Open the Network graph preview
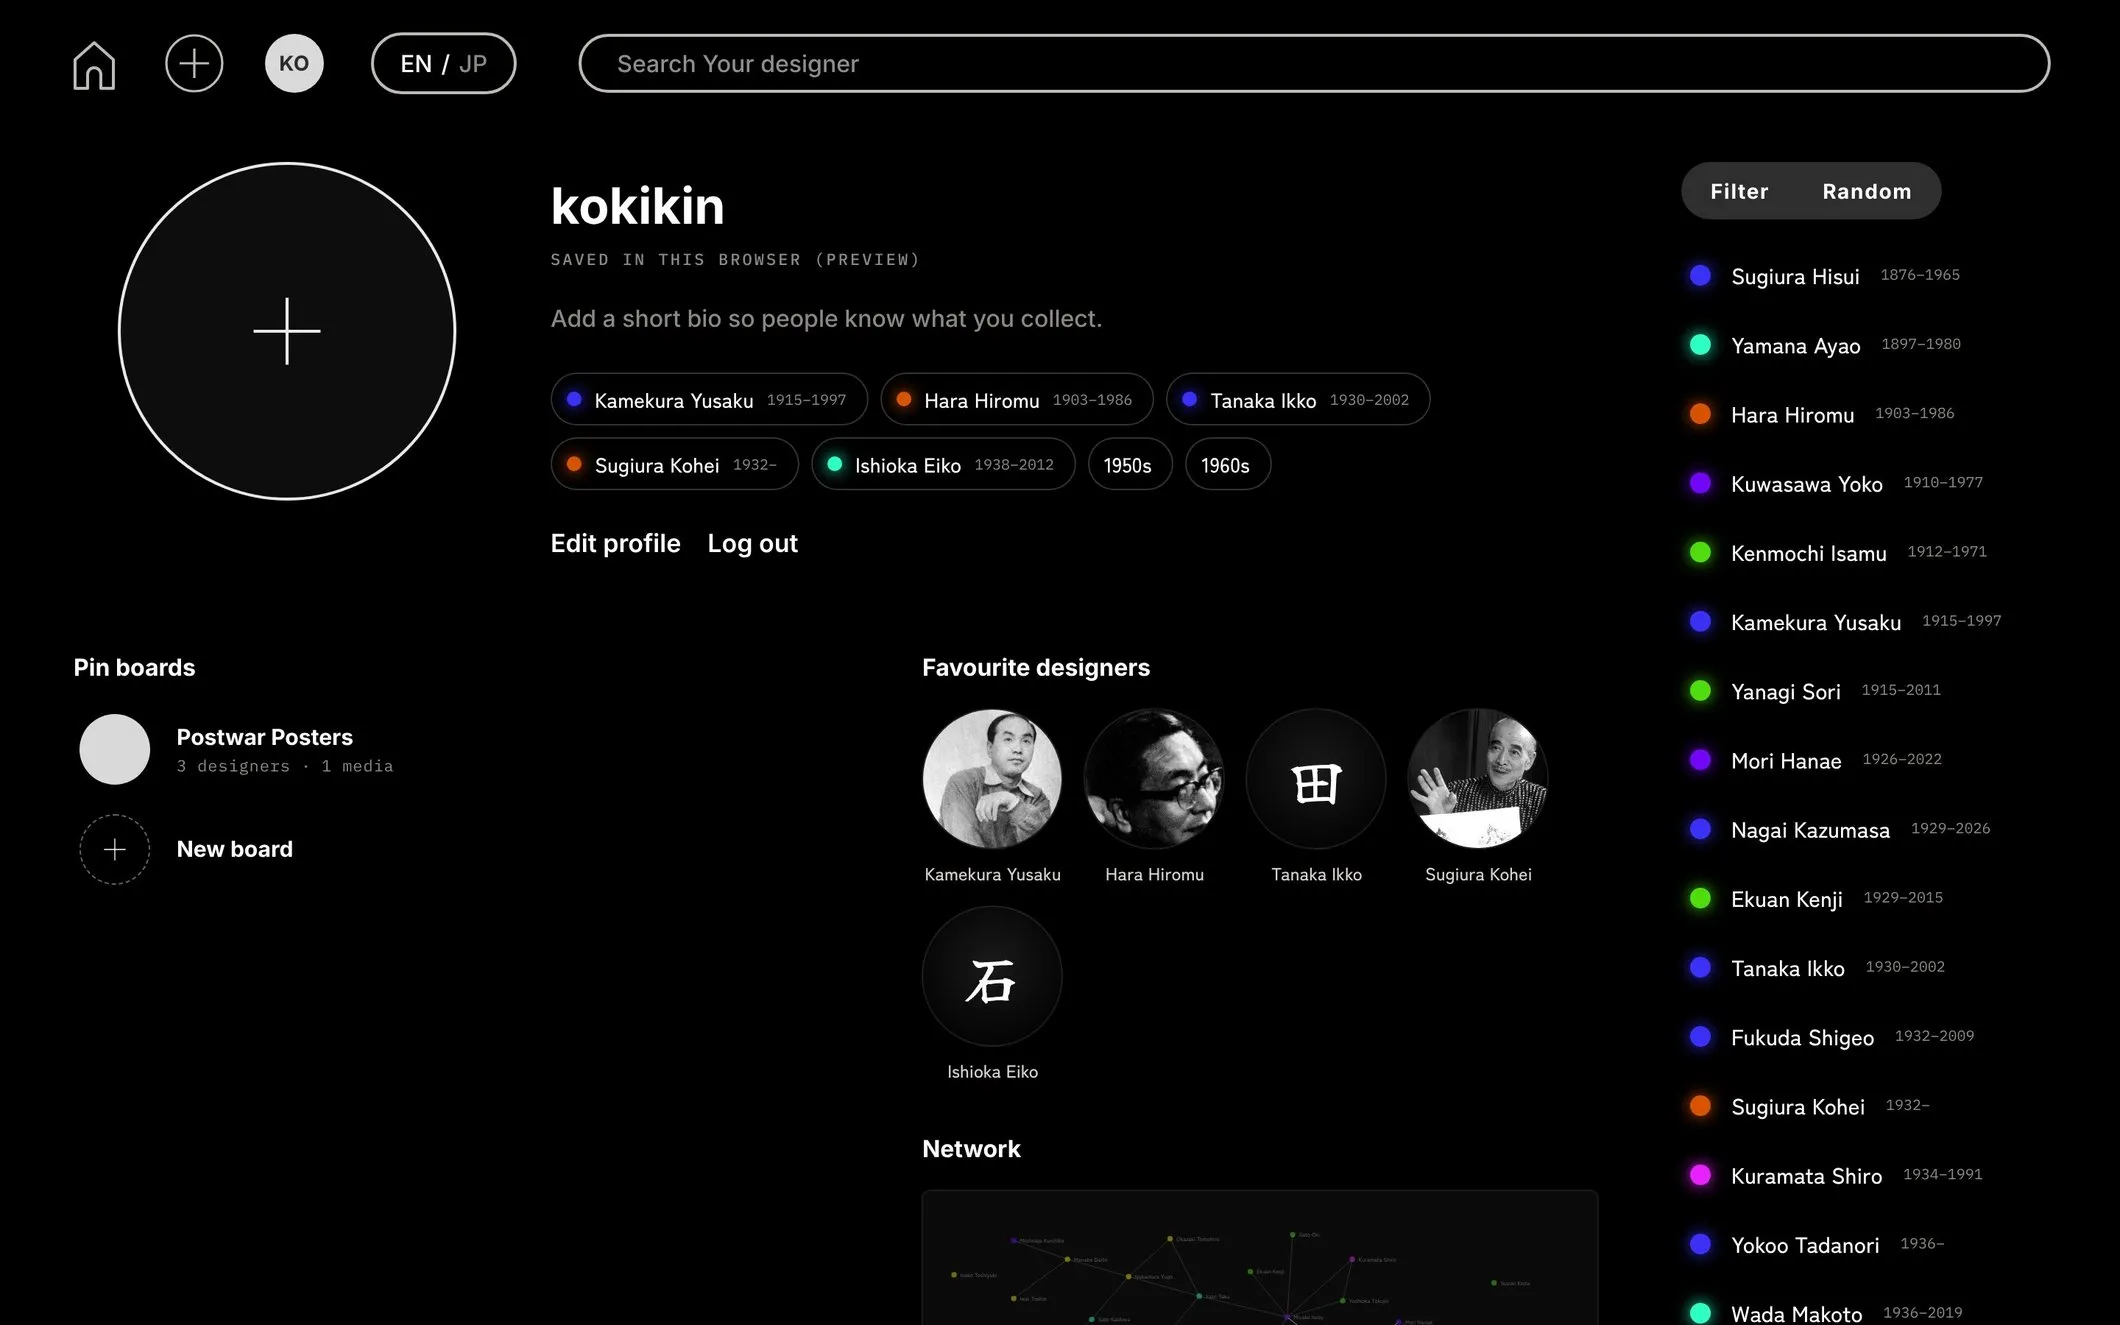 [x=1260, y=1258]
